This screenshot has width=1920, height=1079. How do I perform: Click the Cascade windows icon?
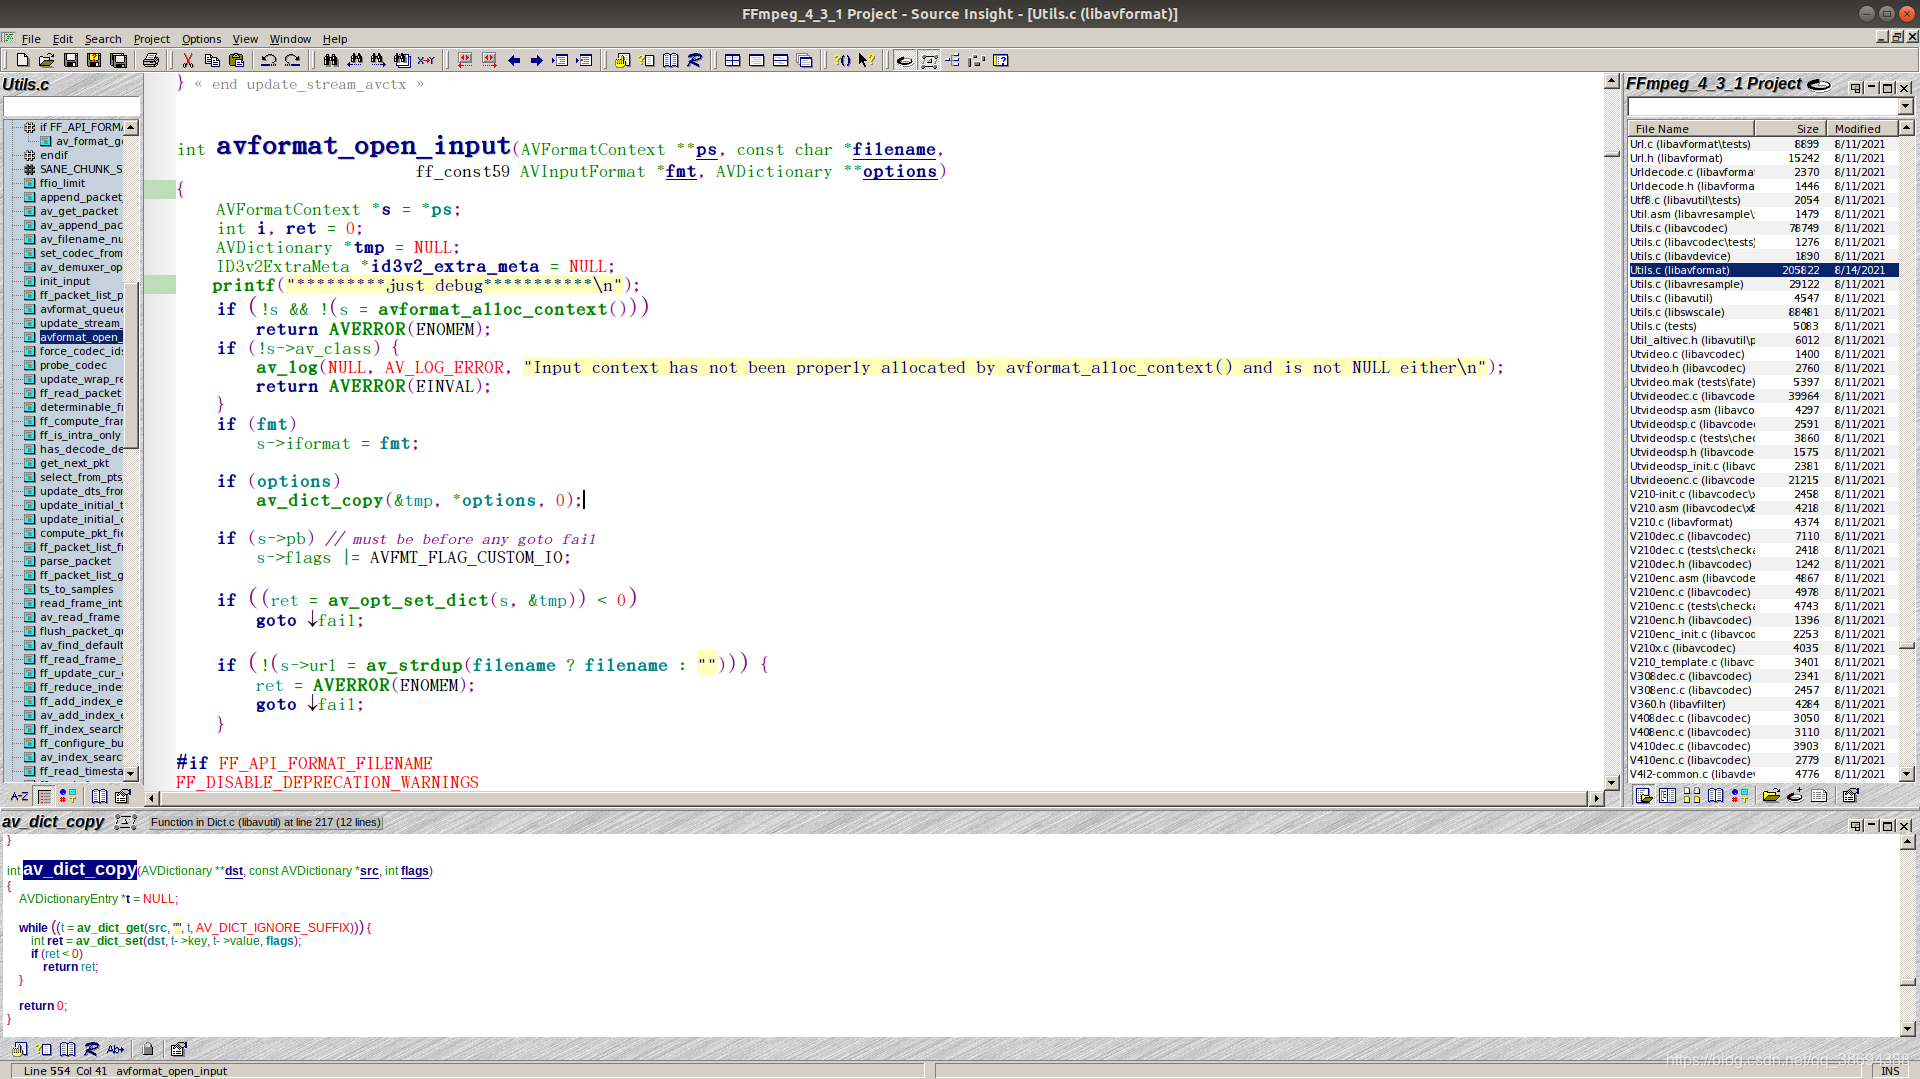point(805,60)
